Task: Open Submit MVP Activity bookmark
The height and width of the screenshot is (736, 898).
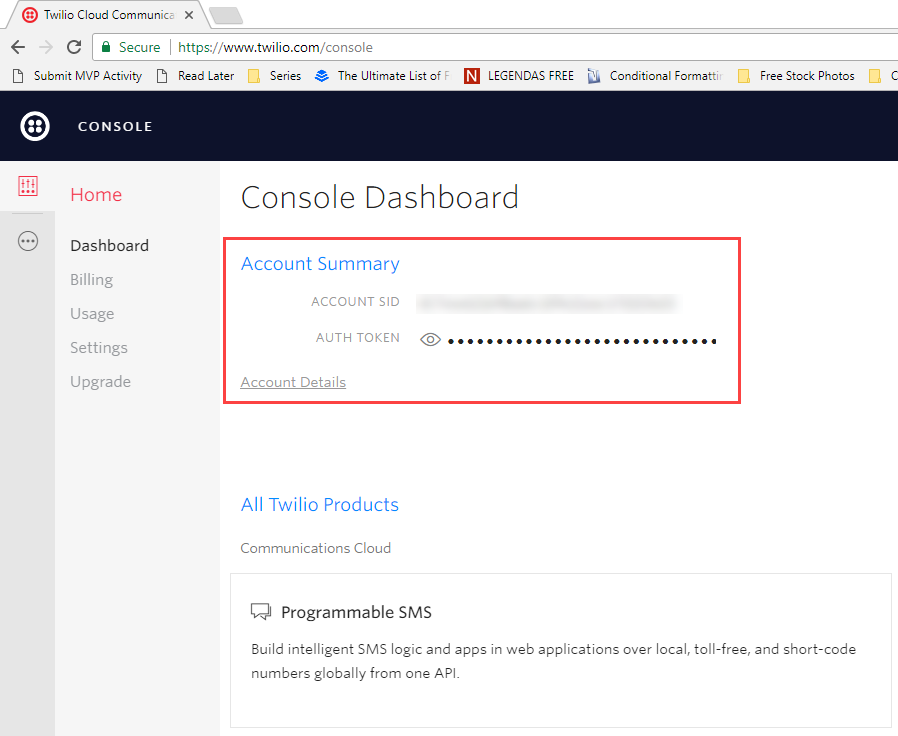Action: 77,76
